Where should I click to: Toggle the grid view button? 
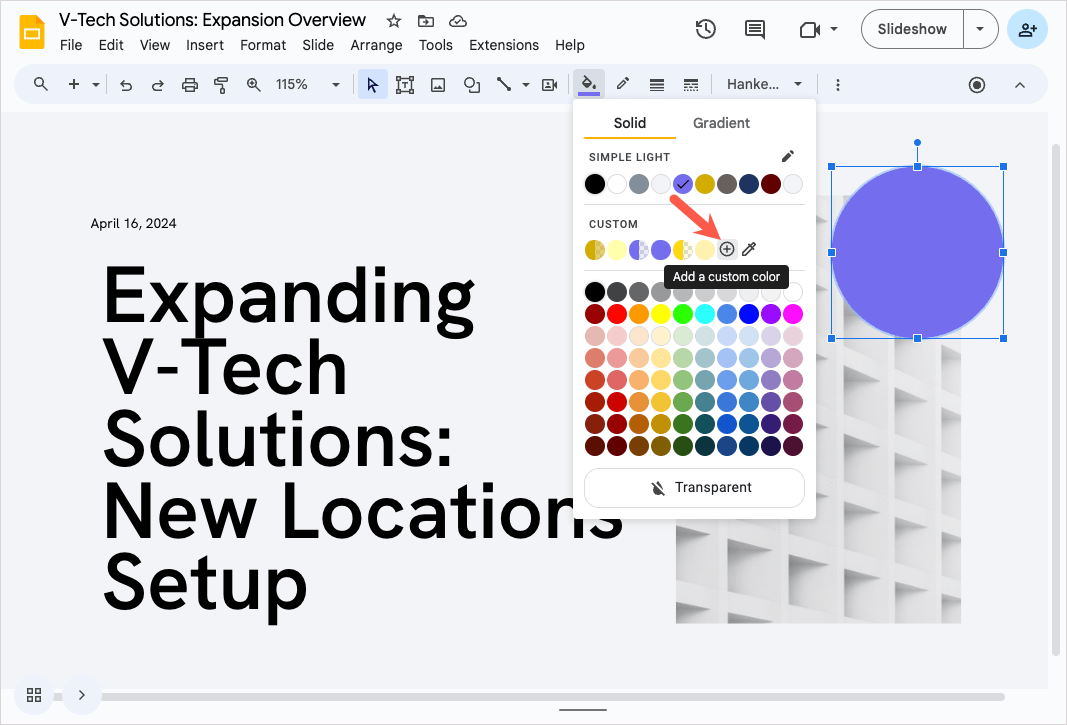pos(34,695)
